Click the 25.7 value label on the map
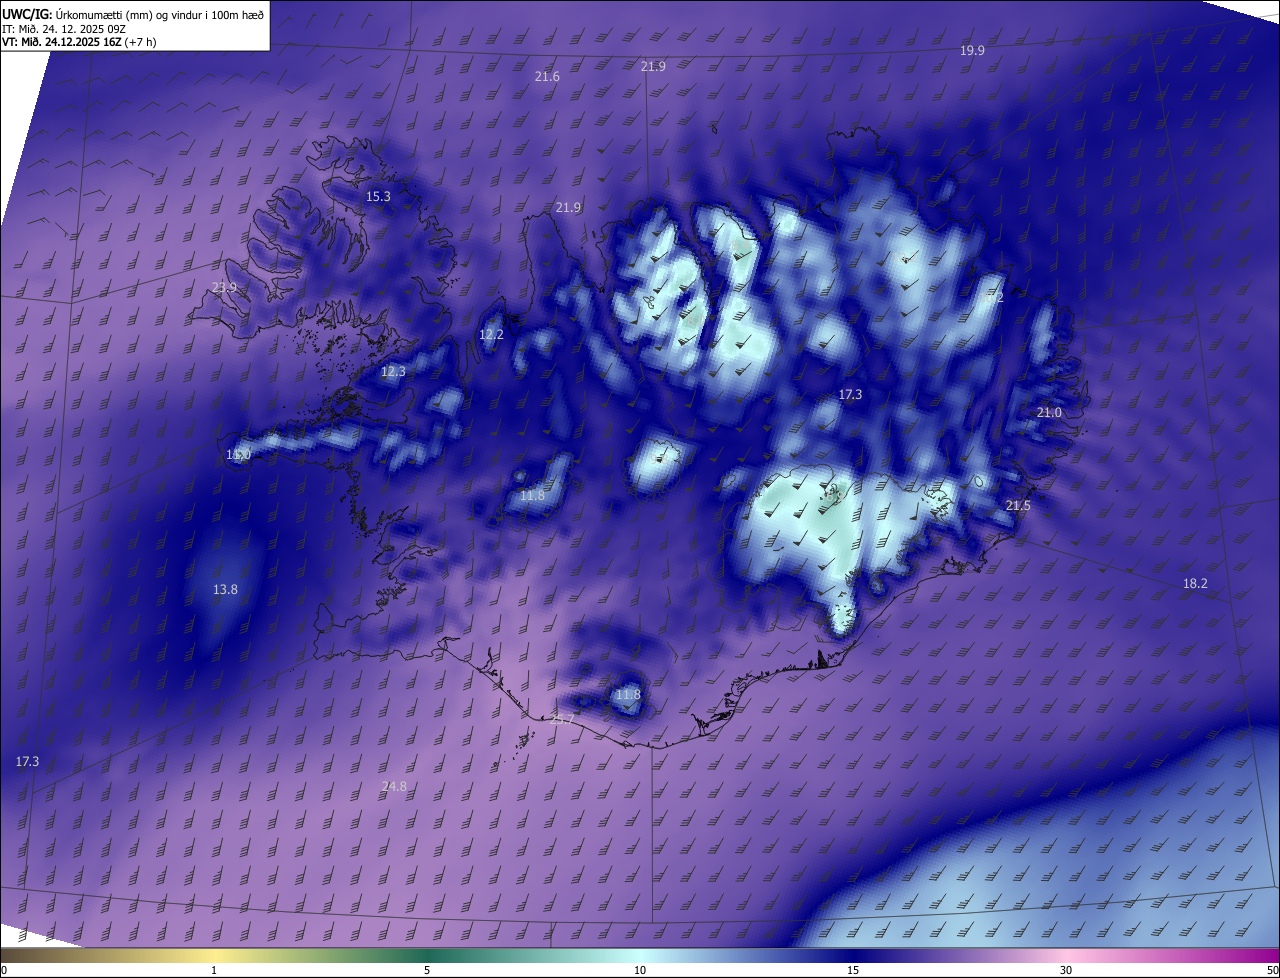The height and width of the screenshot is (978, 1280). click(562, 720)
